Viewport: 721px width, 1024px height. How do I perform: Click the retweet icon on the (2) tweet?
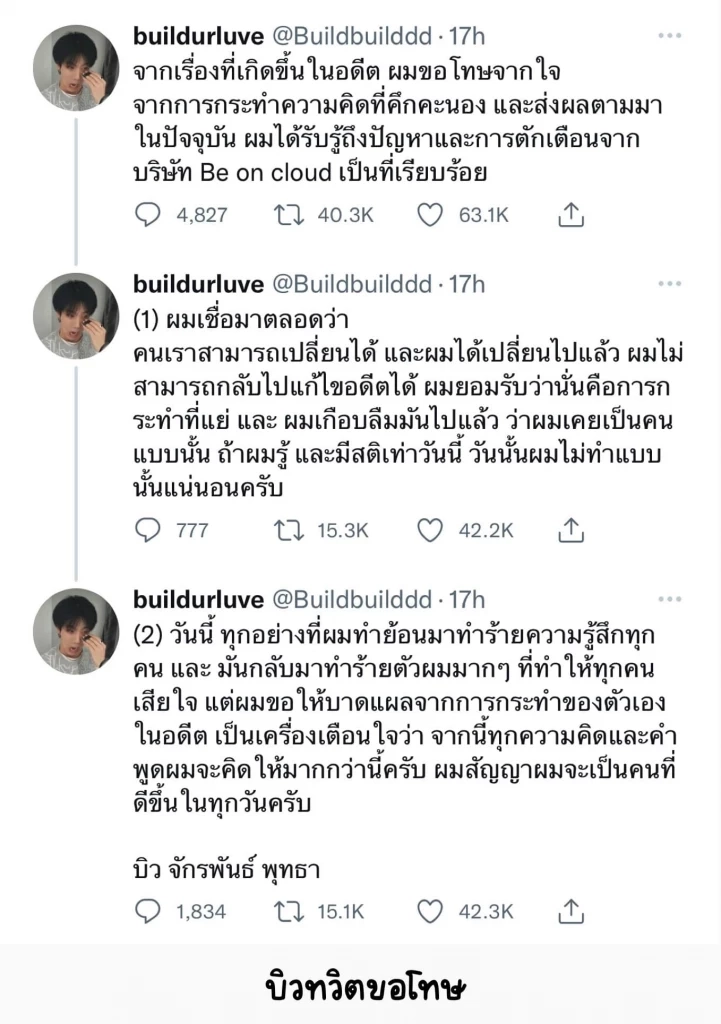pos(288,910)
